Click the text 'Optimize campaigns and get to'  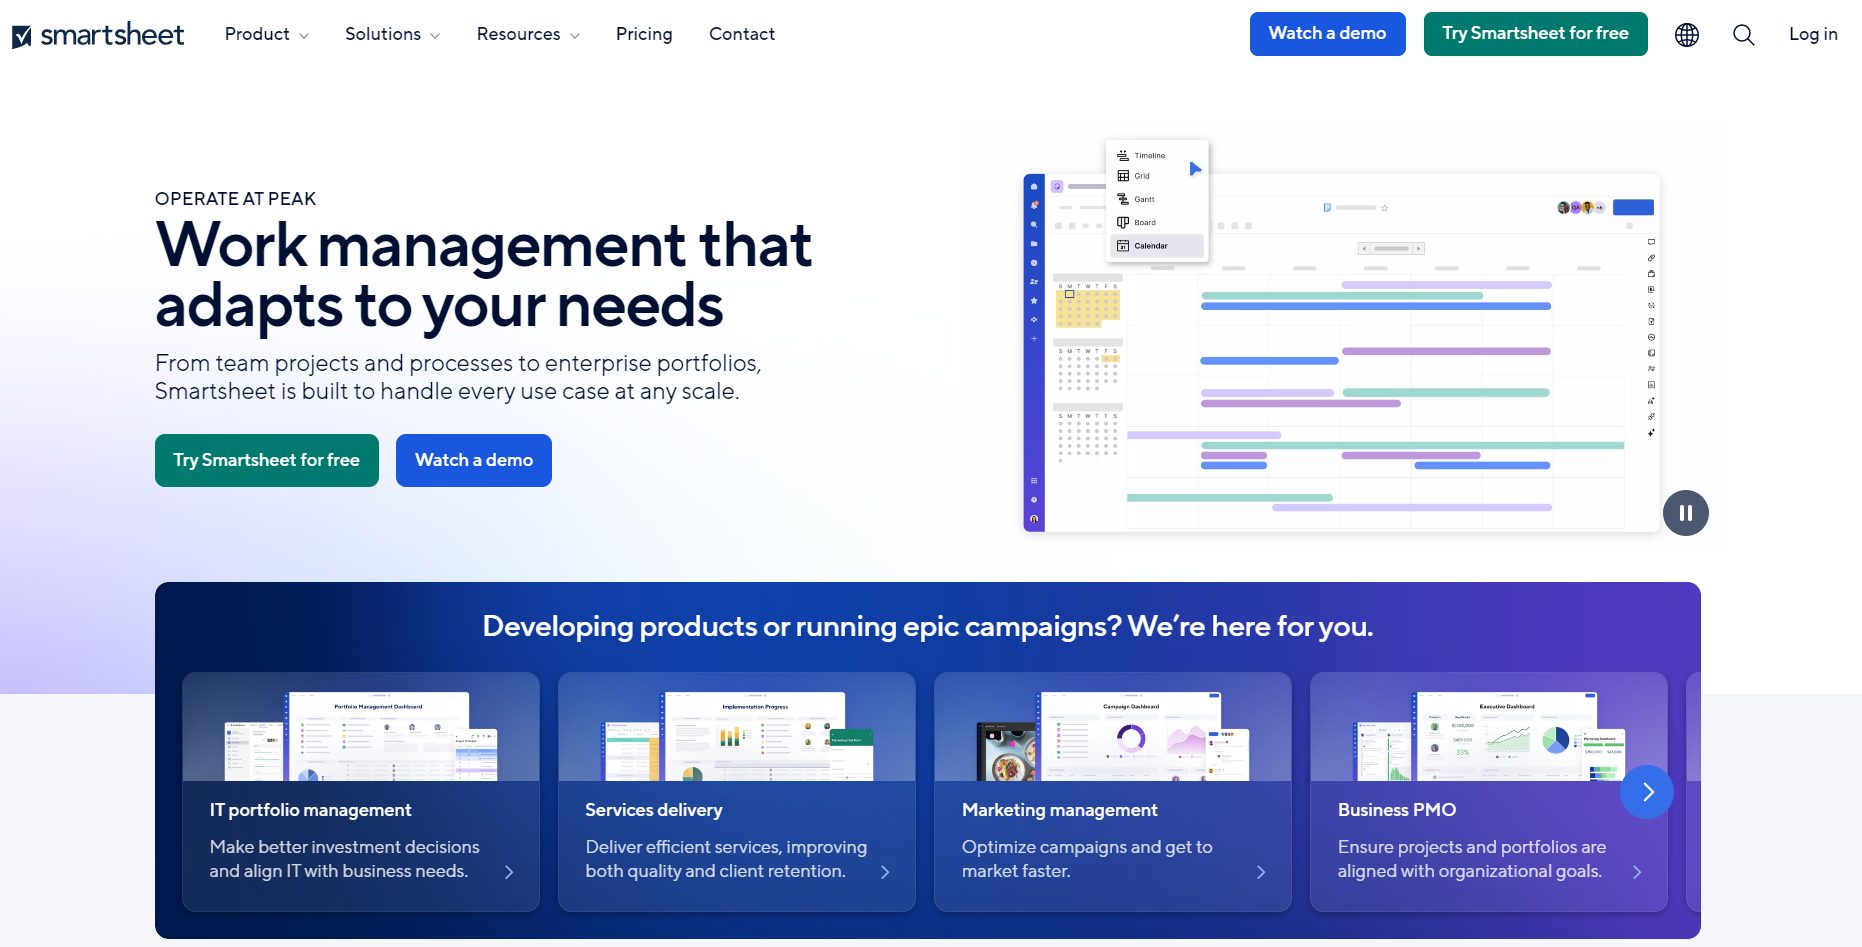point(1087,847)
